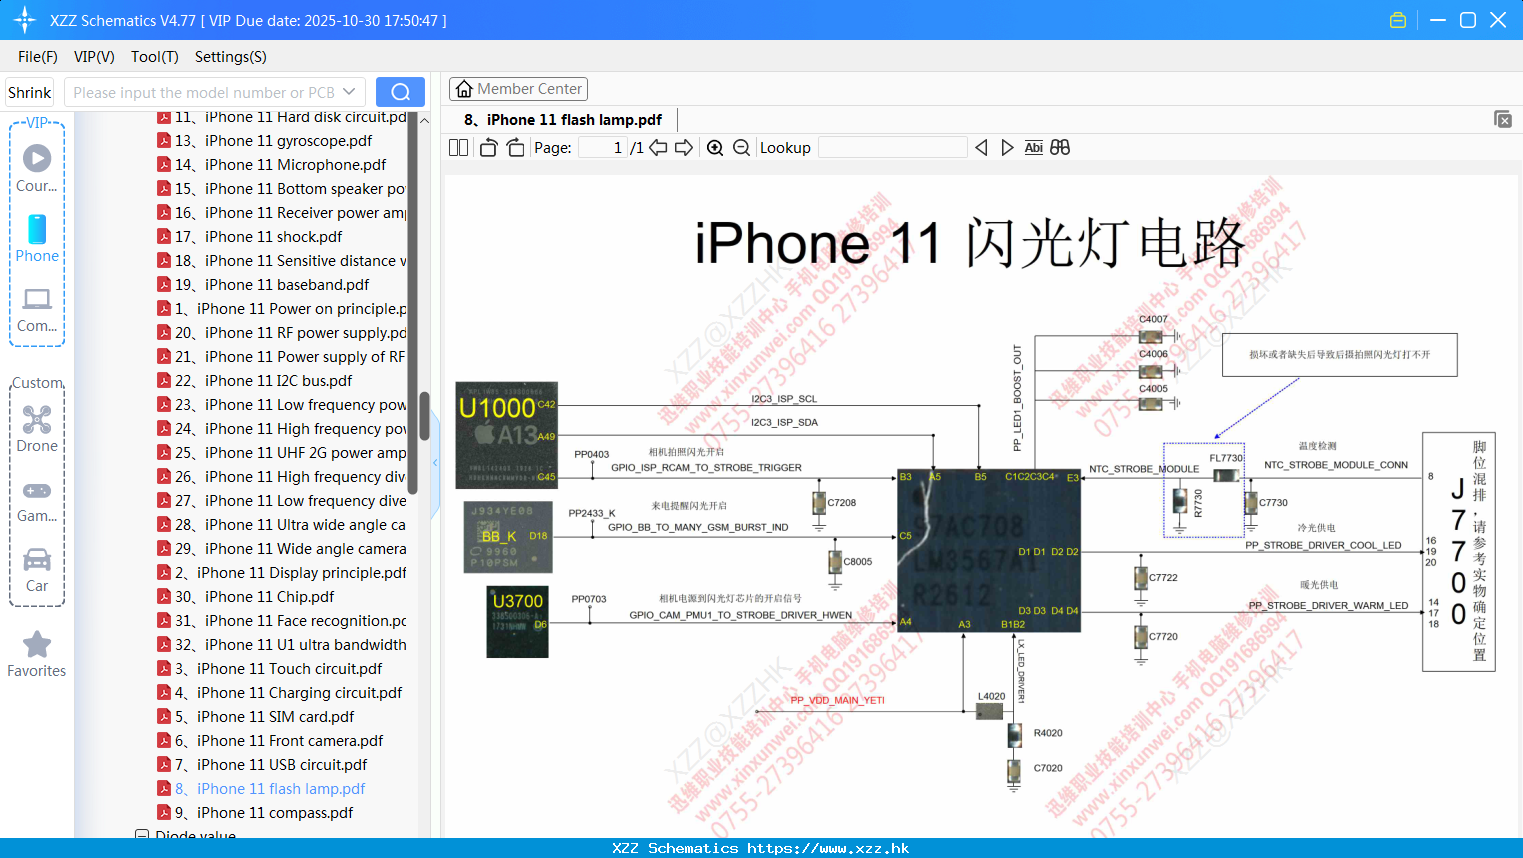
Task: Open the VIP(V) menu
Action: point(94,57)
